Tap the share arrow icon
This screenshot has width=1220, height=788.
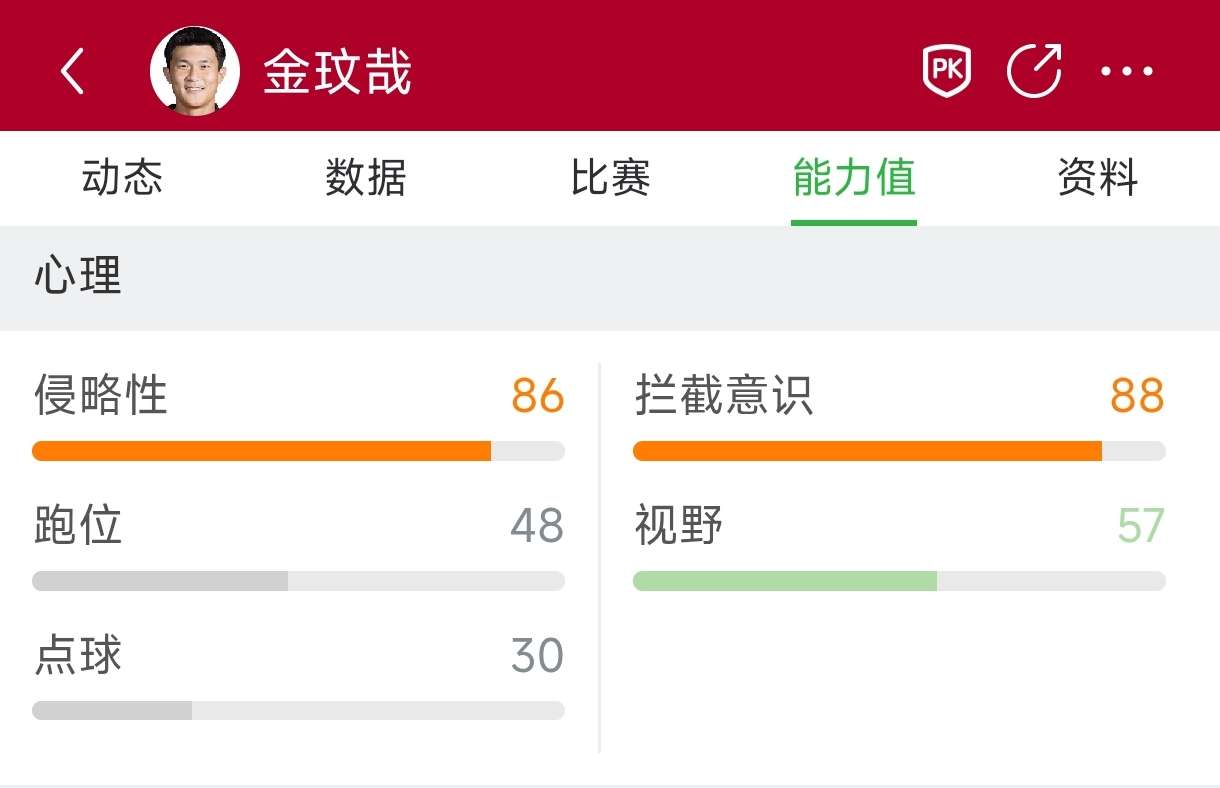(x=1033, y=72)
